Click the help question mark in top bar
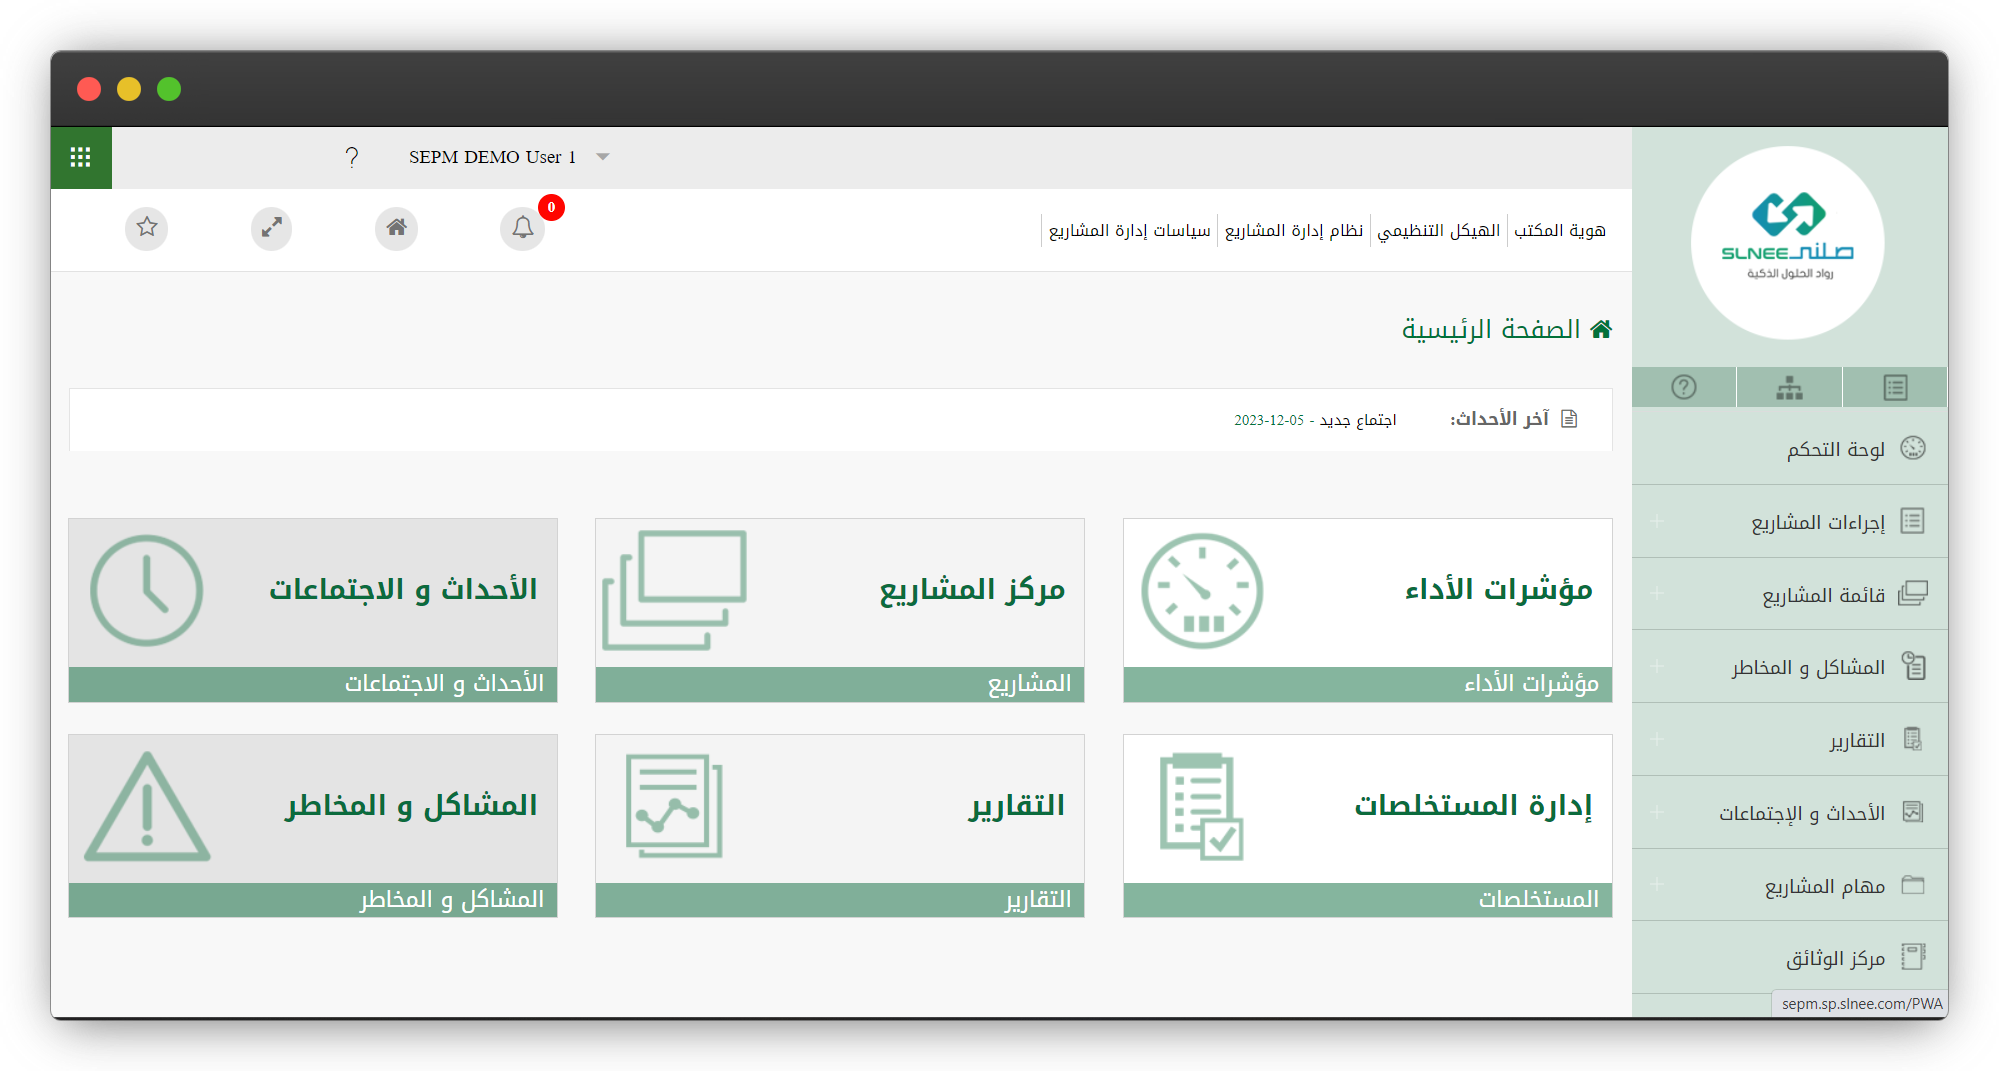 click(351, 157)
